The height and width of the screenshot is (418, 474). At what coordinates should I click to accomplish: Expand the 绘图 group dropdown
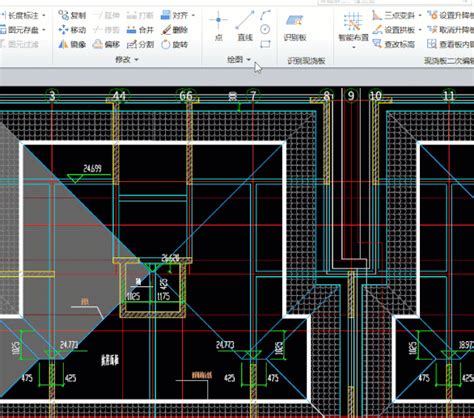[x=249, y=60]
